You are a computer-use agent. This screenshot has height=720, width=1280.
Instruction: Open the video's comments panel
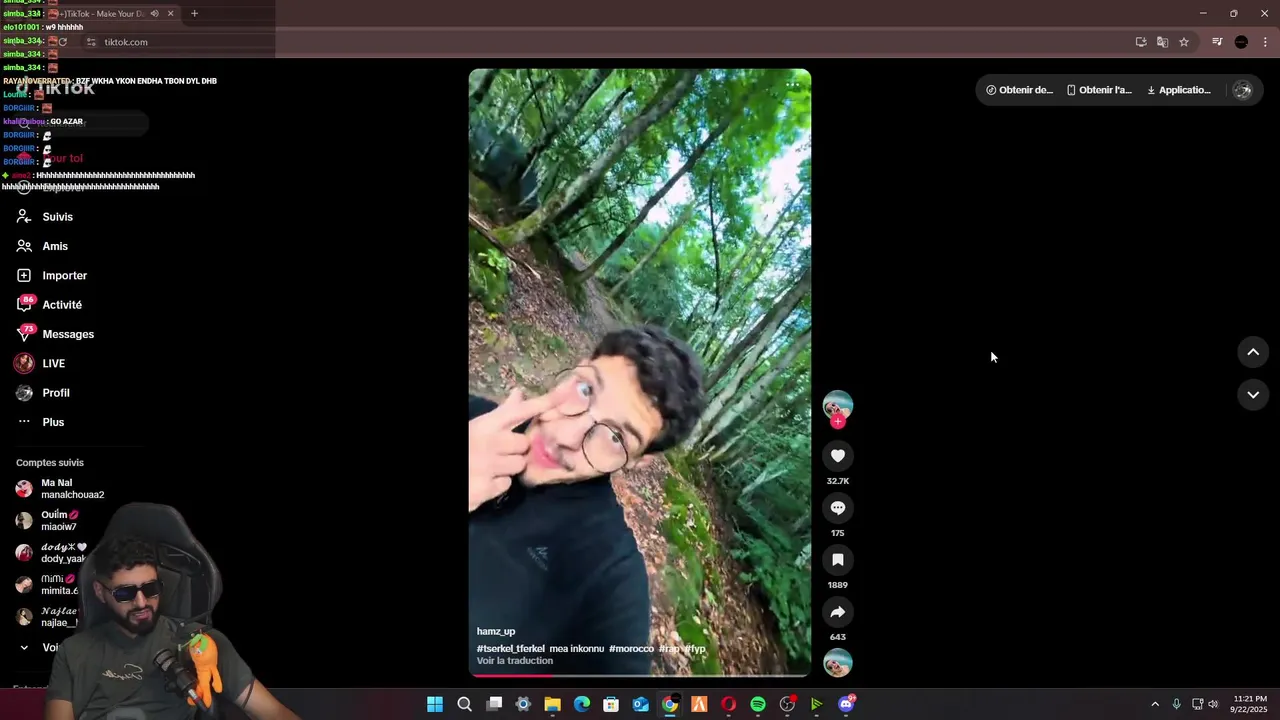(x=838, y=508)
